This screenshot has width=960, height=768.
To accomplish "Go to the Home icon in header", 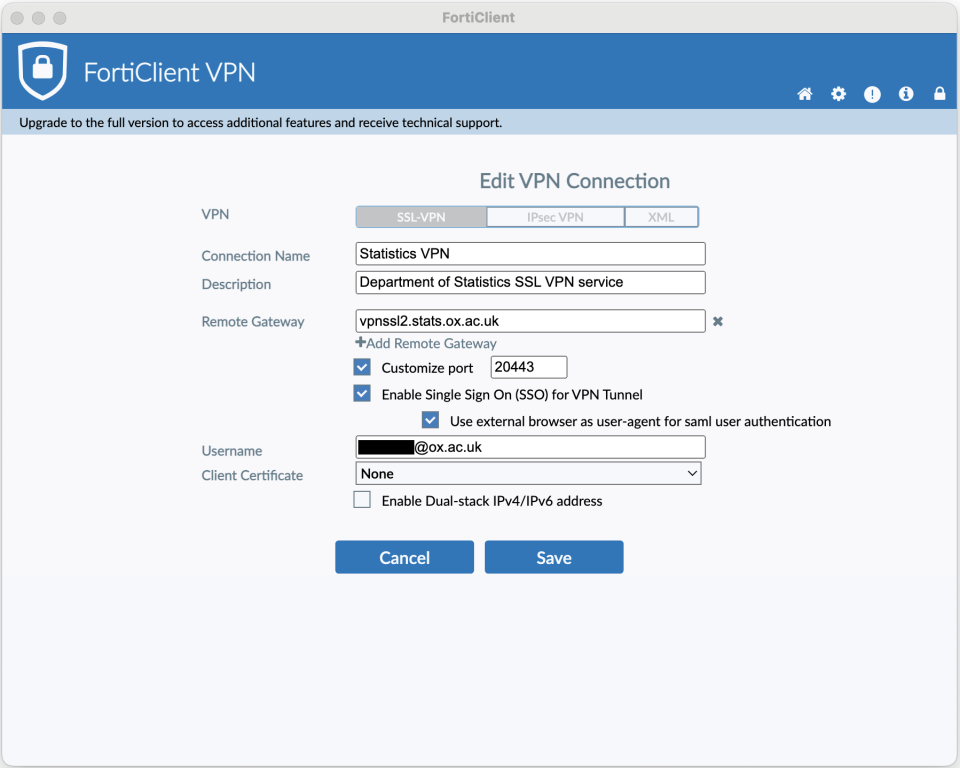I will click(805, 94).
